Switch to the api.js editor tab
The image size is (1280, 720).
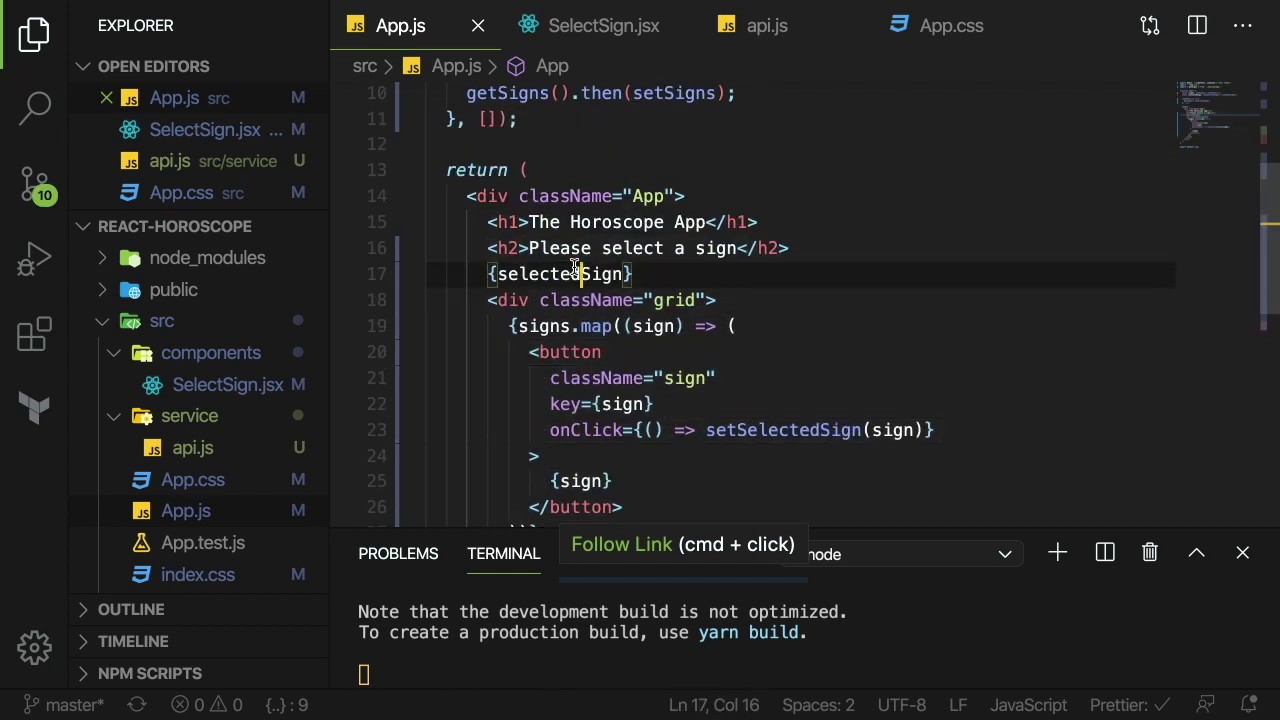[x=767, y=26]
